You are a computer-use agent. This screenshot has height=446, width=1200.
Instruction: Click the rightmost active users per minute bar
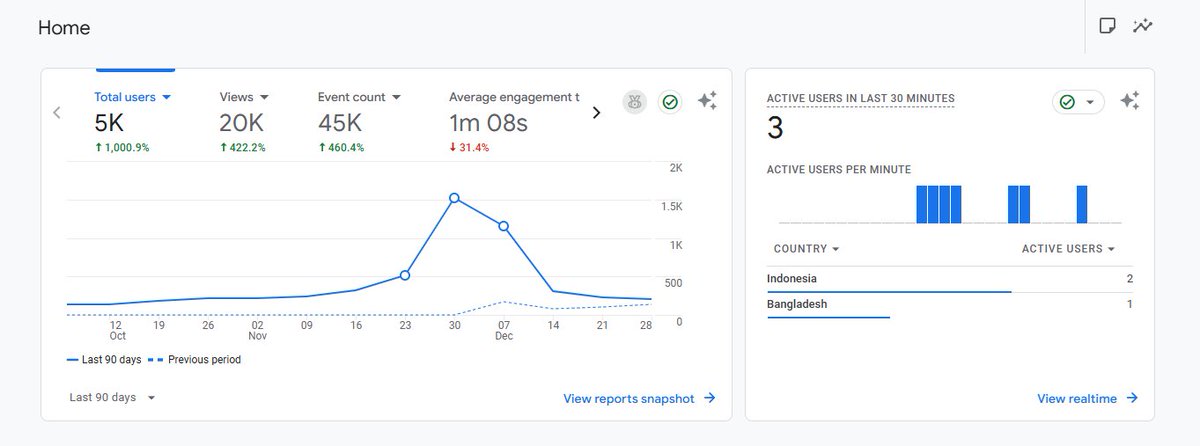1082,204
